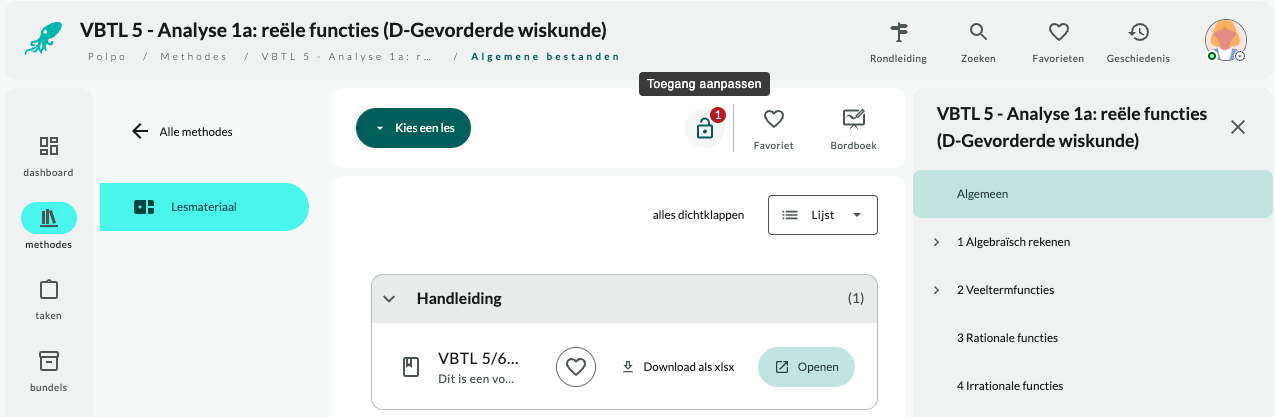Screen dimensions: 1275x417
Task: Click Download als xlsx link
Action: click(678, 367)
